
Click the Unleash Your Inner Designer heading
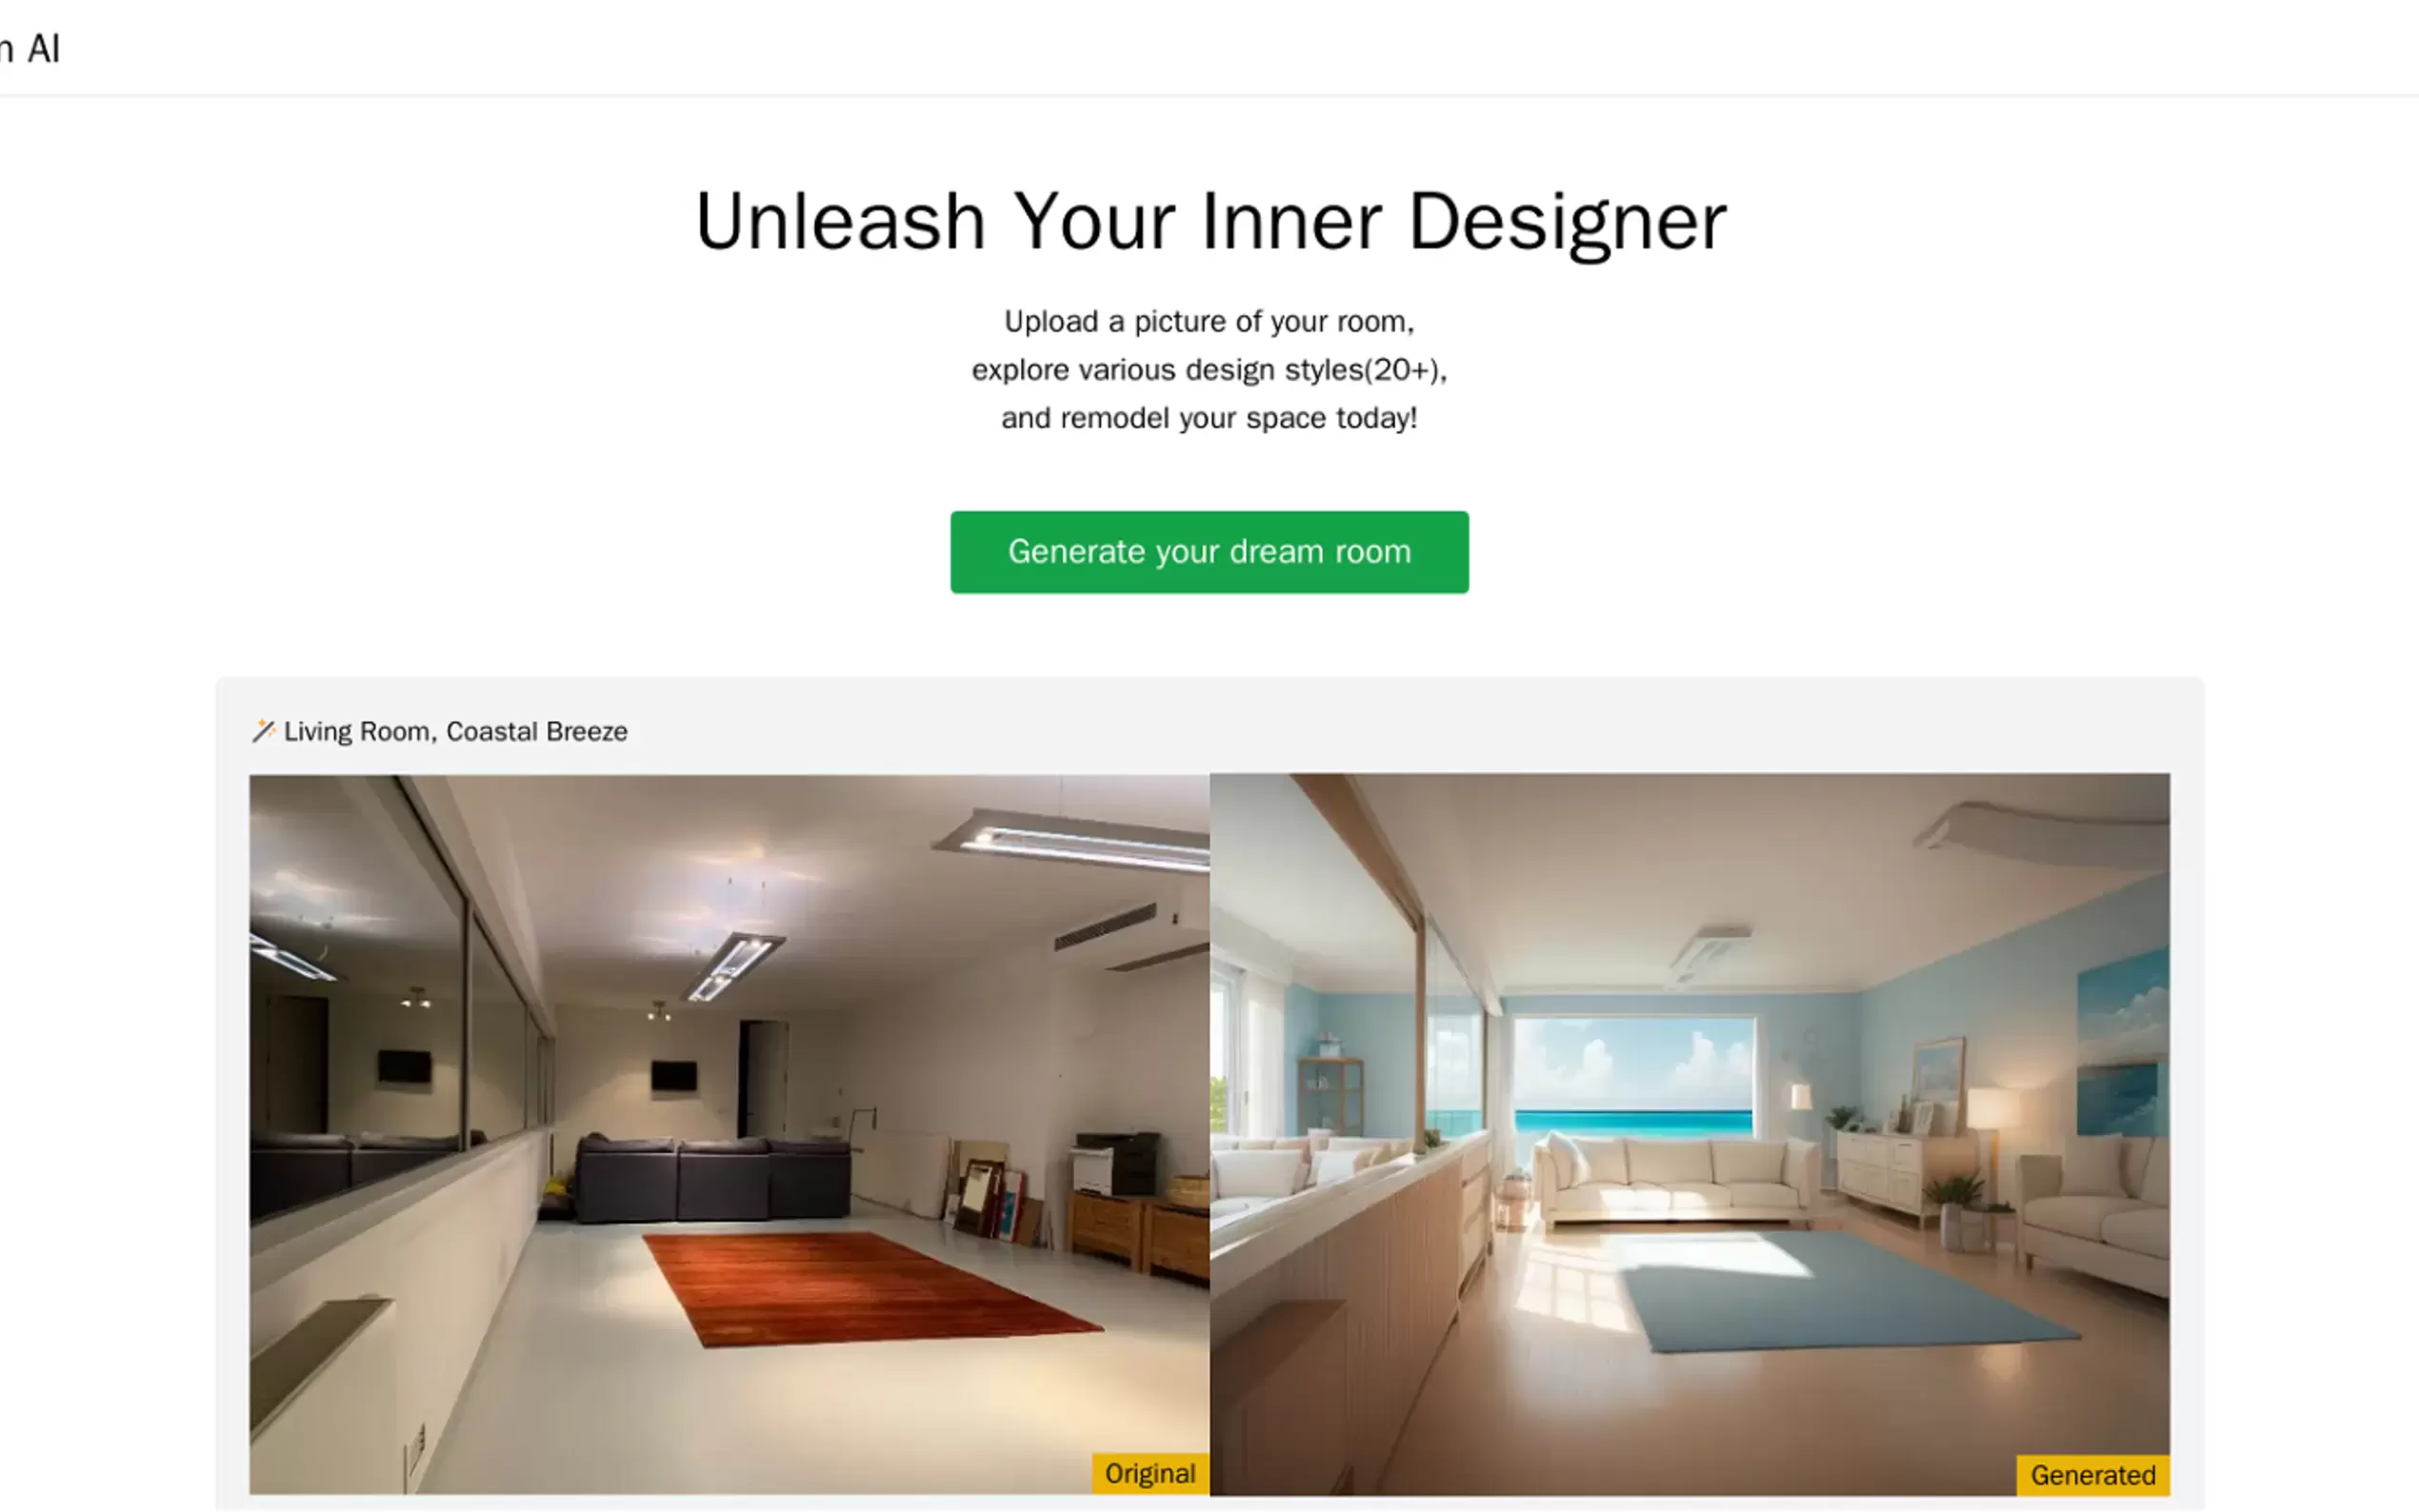click(1210, 221)
